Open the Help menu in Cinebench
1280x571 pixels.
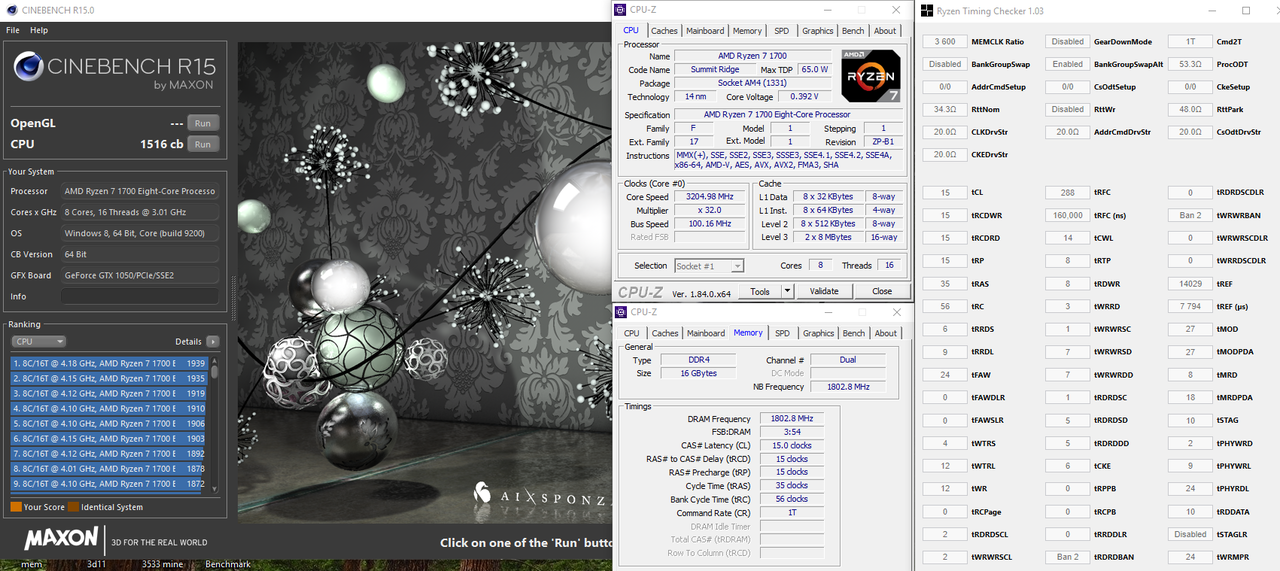pyautogui.click(x=39, y=30)
